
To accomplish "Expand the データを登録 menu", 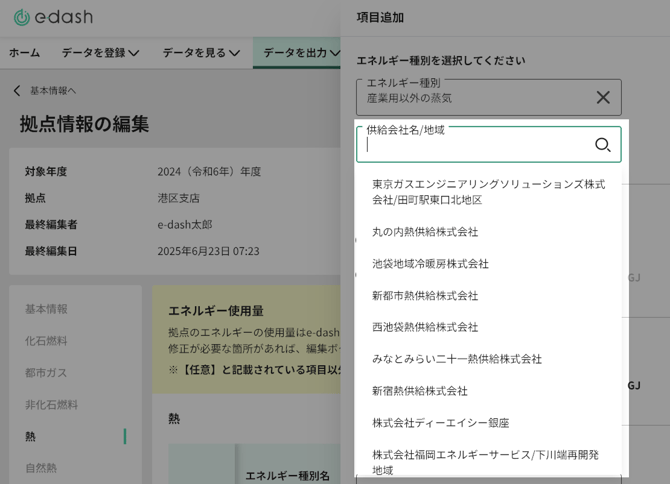I will pos(100,53).
